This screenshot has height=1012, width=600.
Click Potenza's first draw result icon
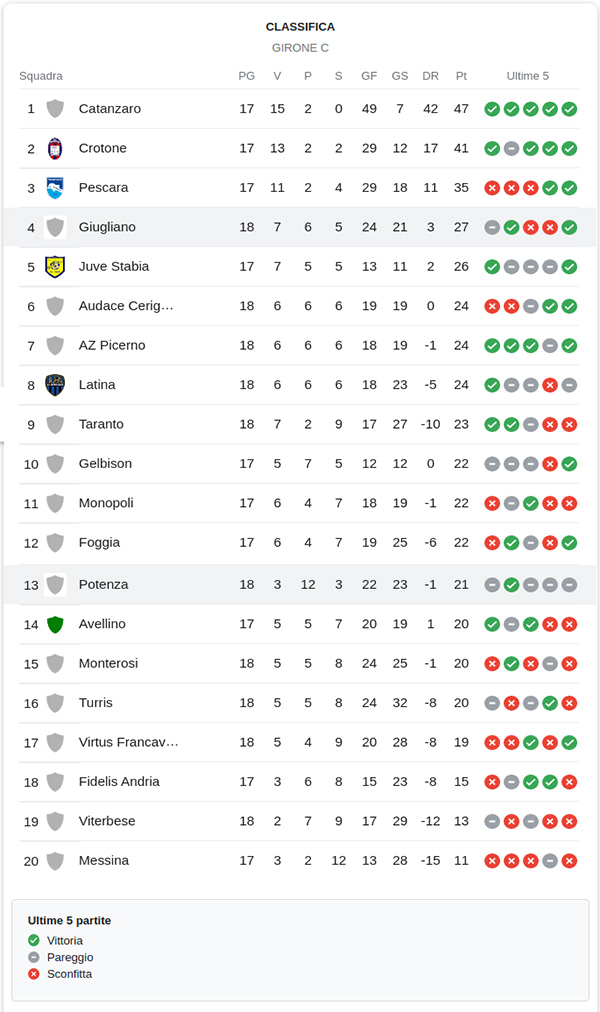[492, 584]
